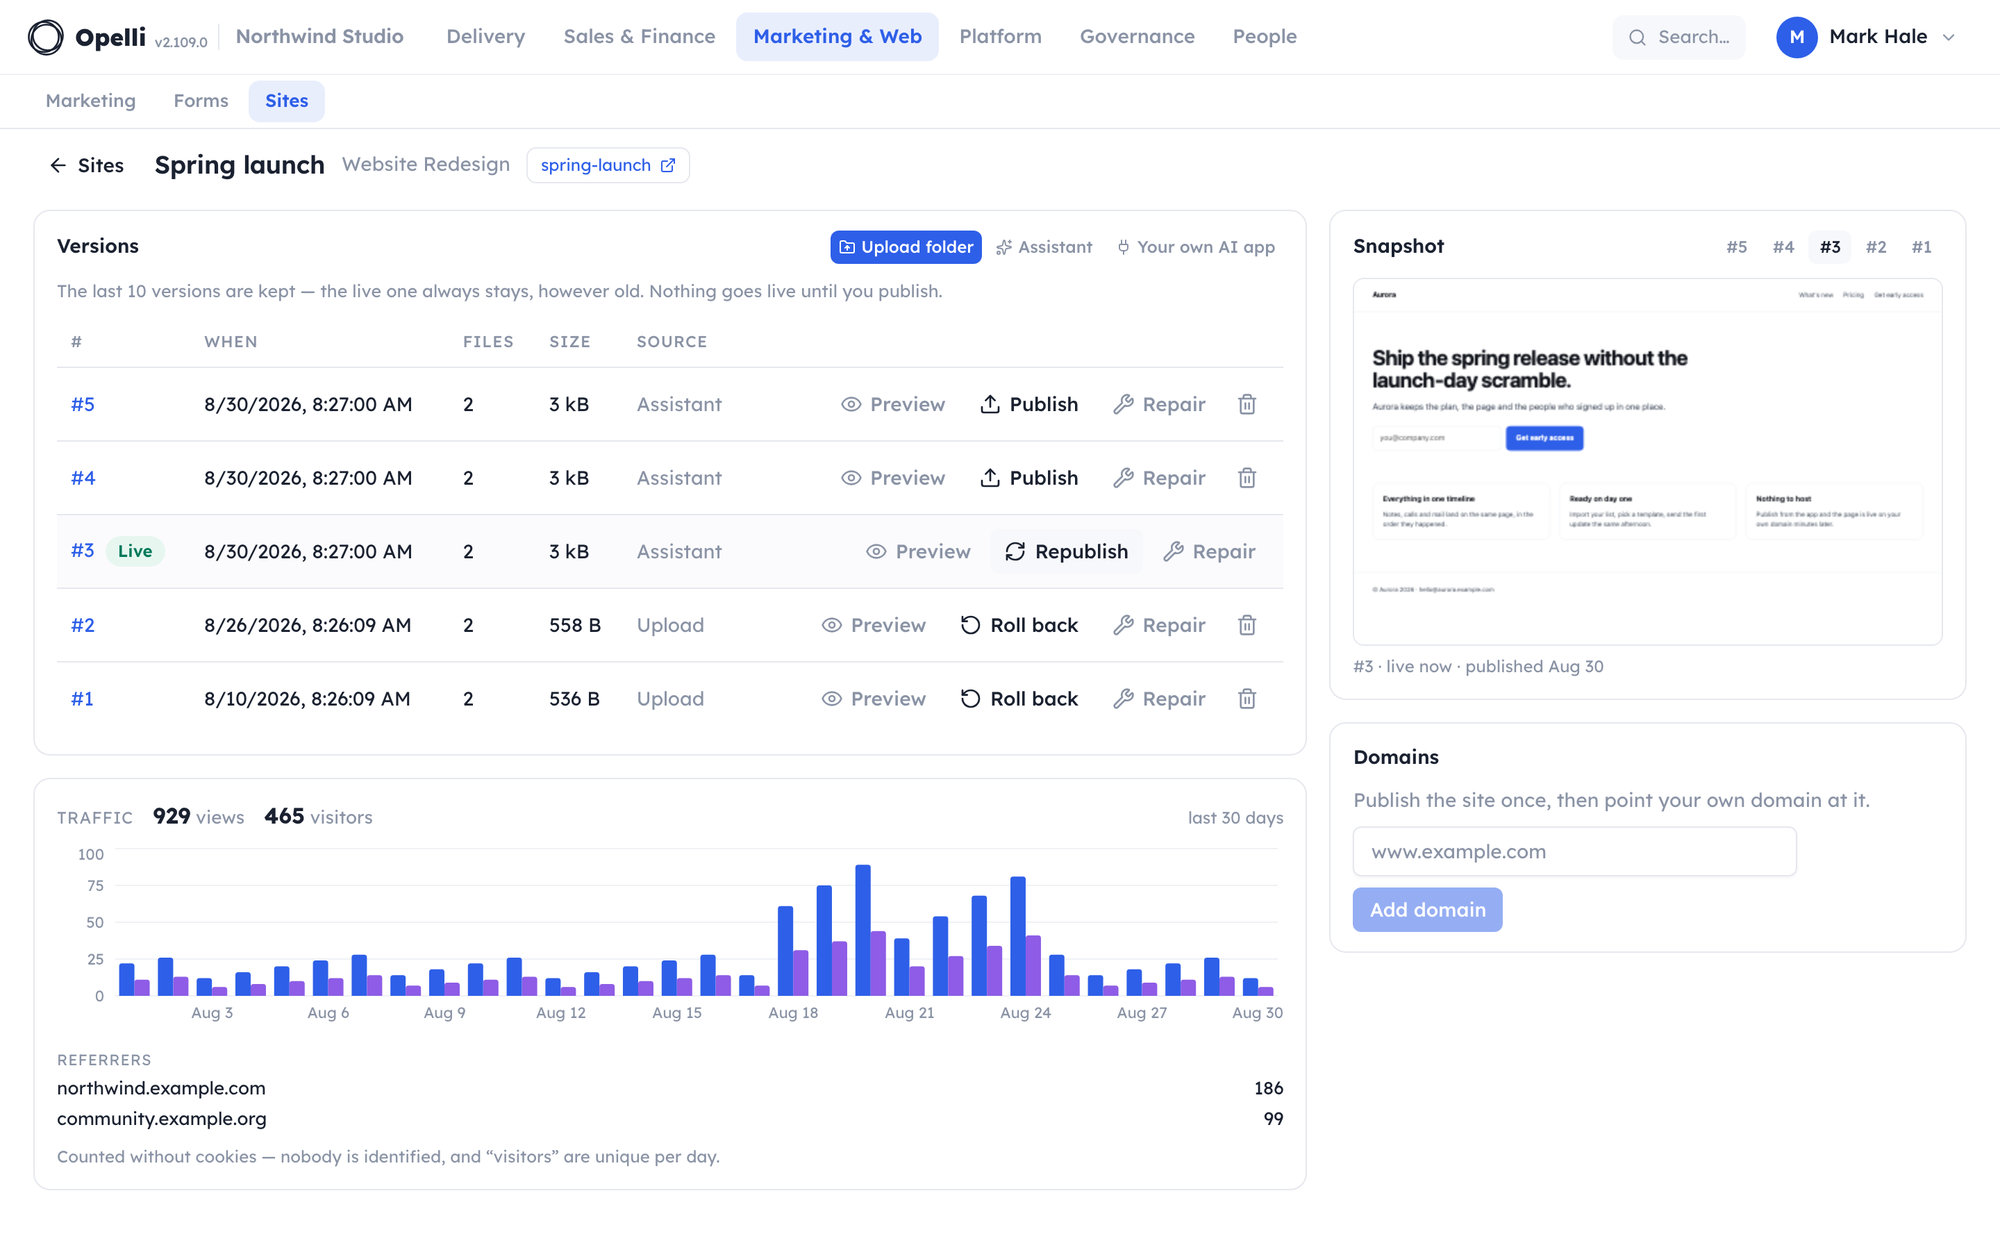Preview version #4
The width and height of the screenshot is (2000, 1250).
click(893, 478)
